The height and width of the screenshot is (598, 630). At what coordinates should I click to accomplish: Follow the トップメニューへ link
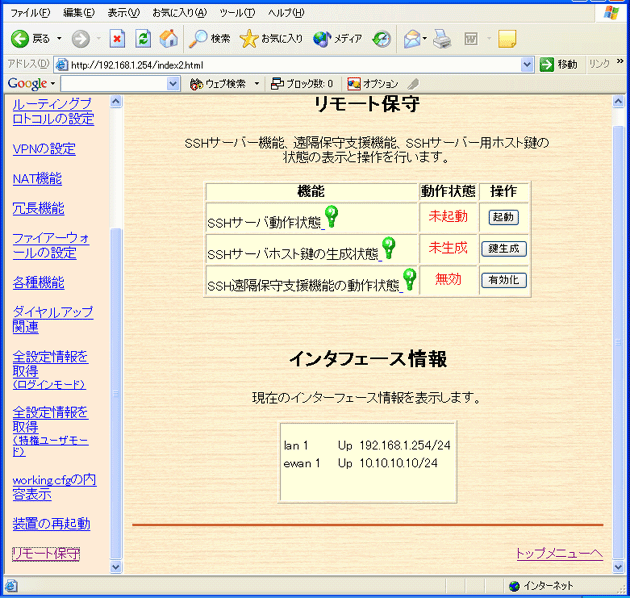pyautogui.click(x=558, y=553)
